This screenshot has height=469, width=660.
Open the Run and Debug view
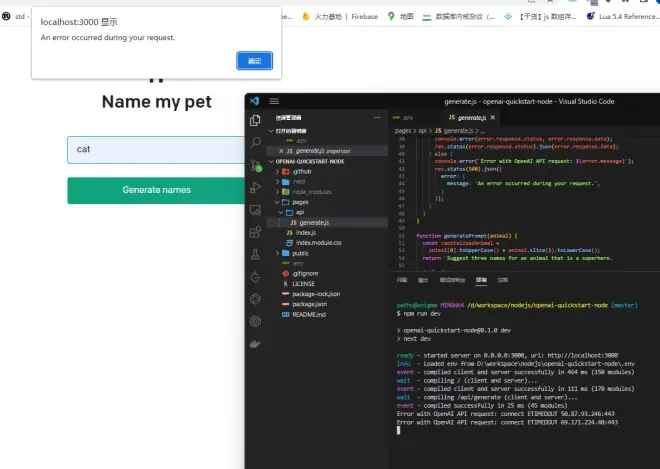(255, 187)
